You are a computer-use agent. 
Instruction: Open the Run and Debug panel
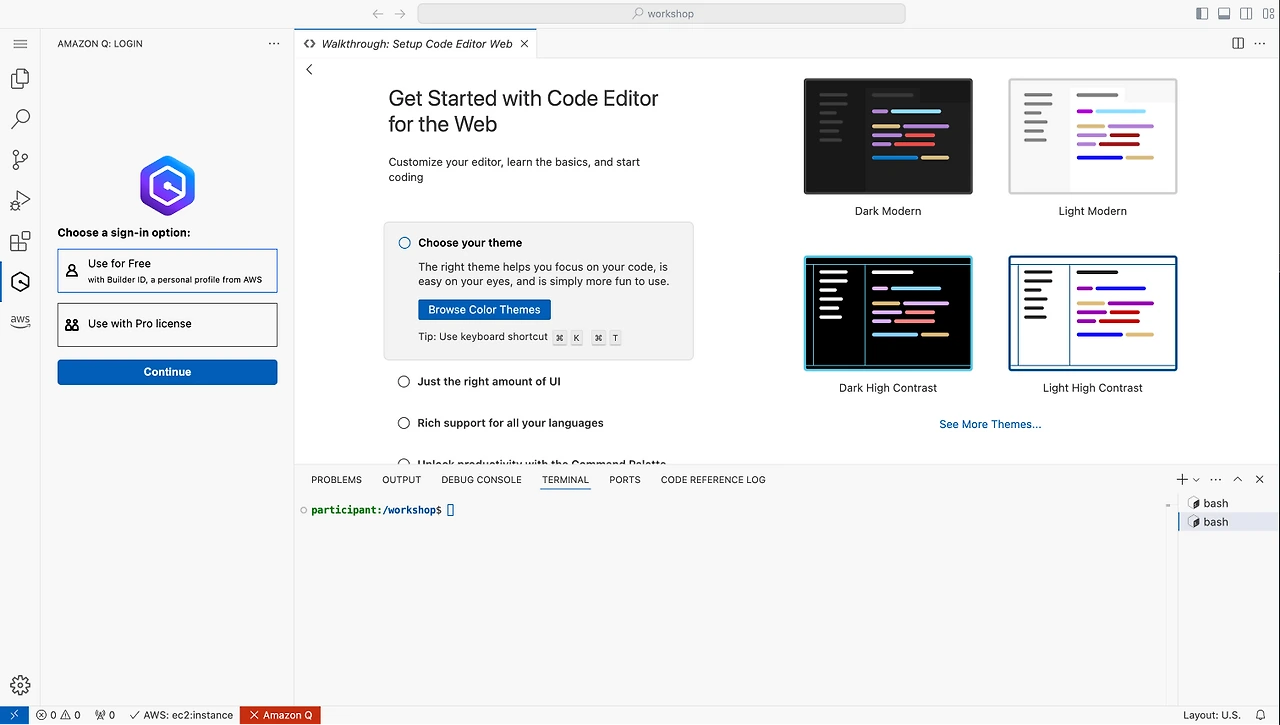click(x=20, y=201)
